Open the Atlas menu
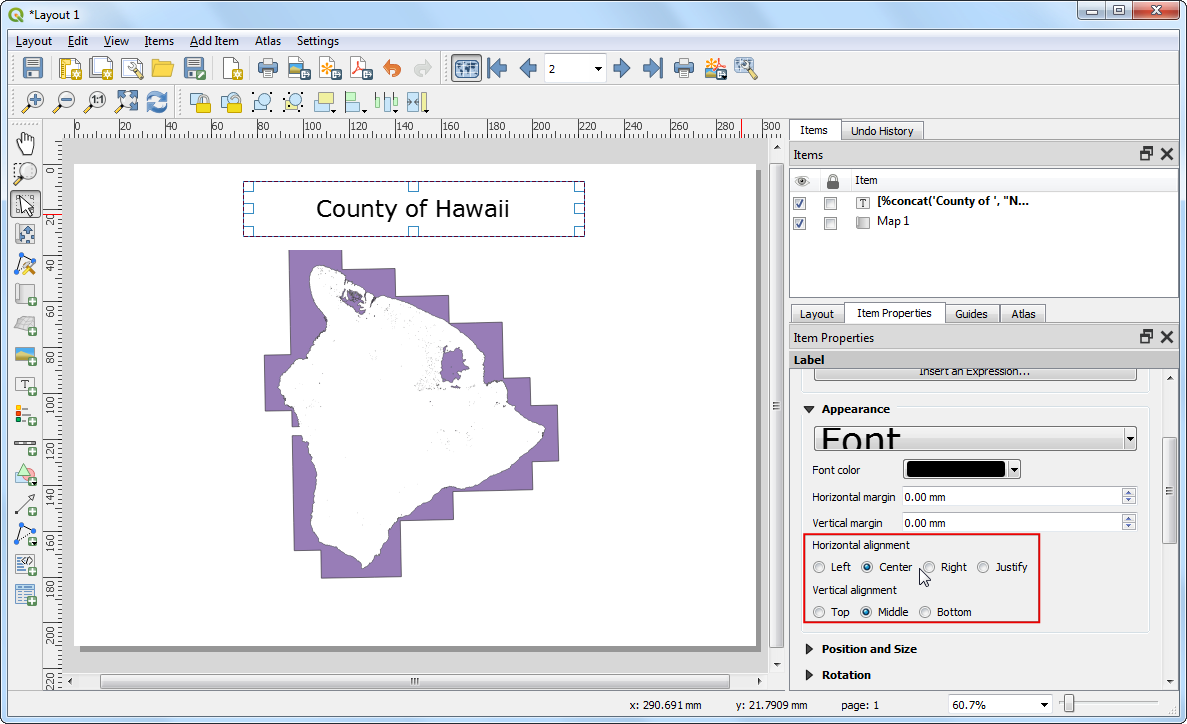Viewport: 1187px width, 724px height. click(x=267, y=41)
